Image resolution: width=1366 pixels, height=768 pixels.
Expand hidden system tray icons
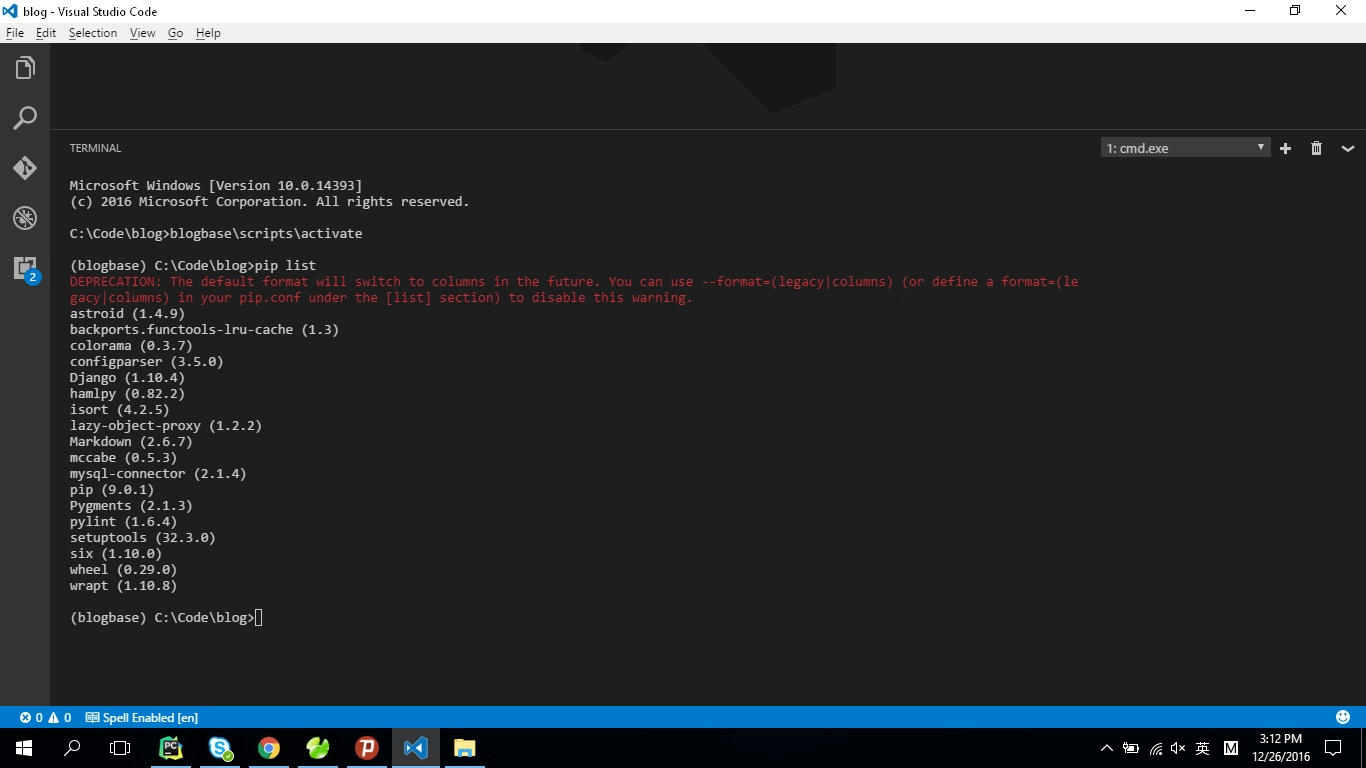(1106, 747)
